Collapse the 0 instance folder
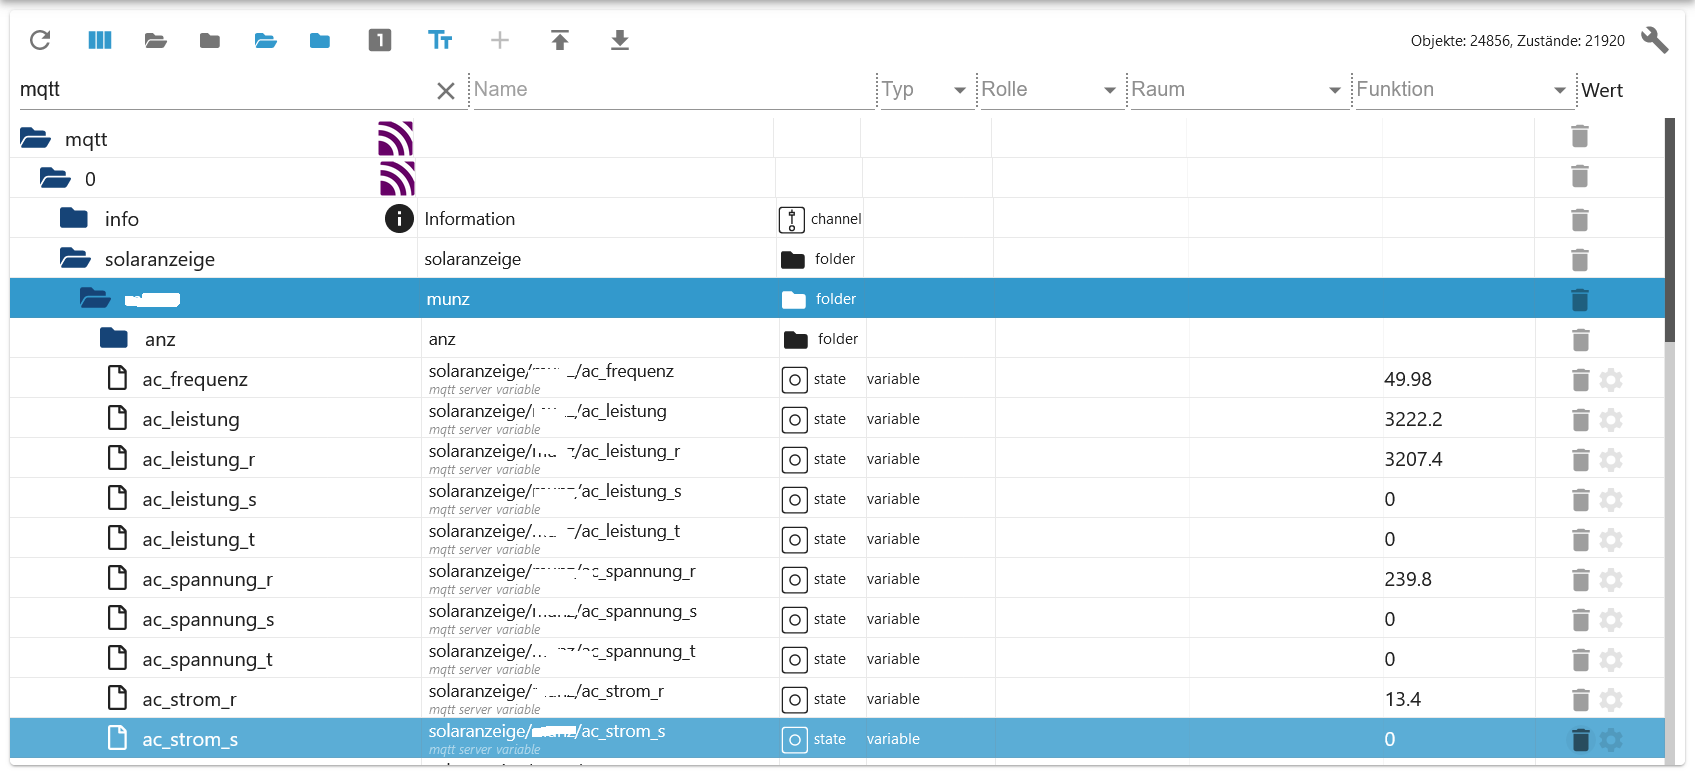Viewport: 1695px width, 775px height. [55, 178]
